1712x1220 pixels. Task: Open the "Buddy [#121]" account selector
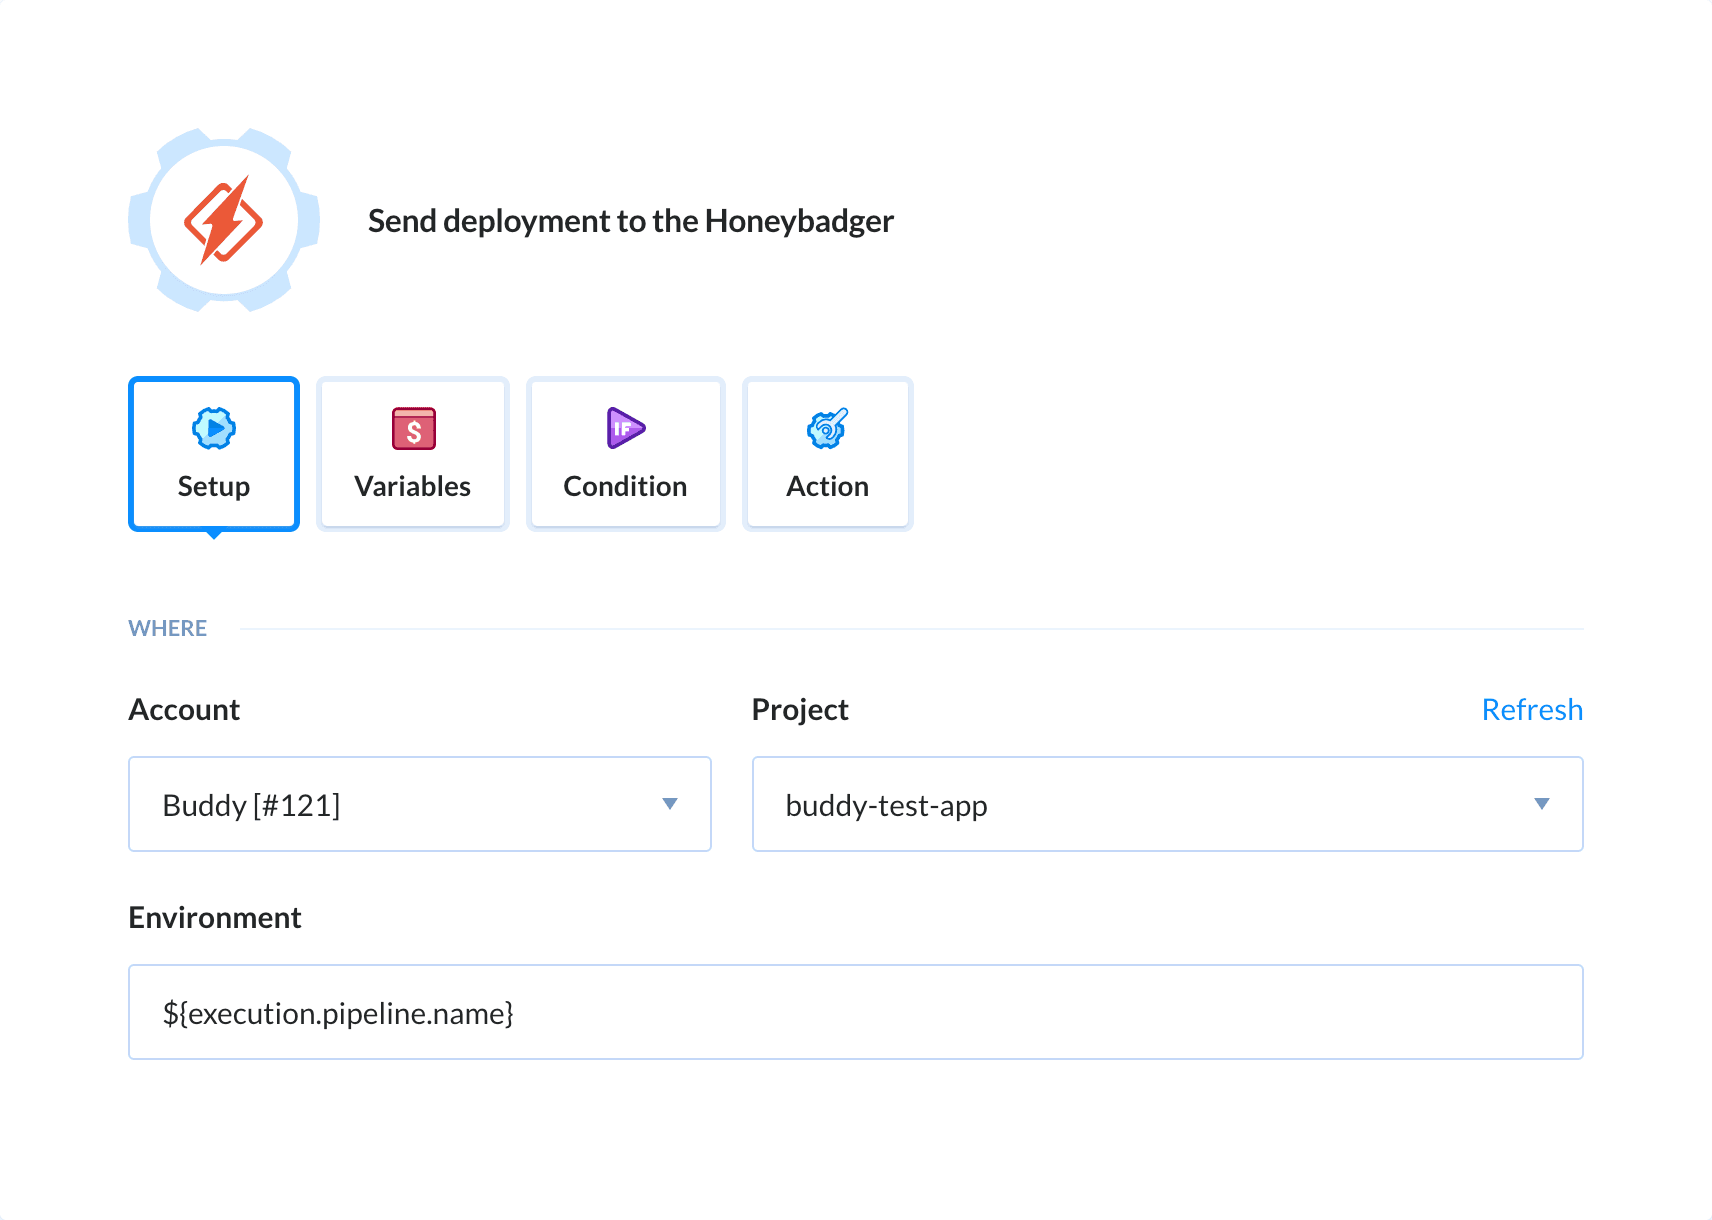point(419,803)
